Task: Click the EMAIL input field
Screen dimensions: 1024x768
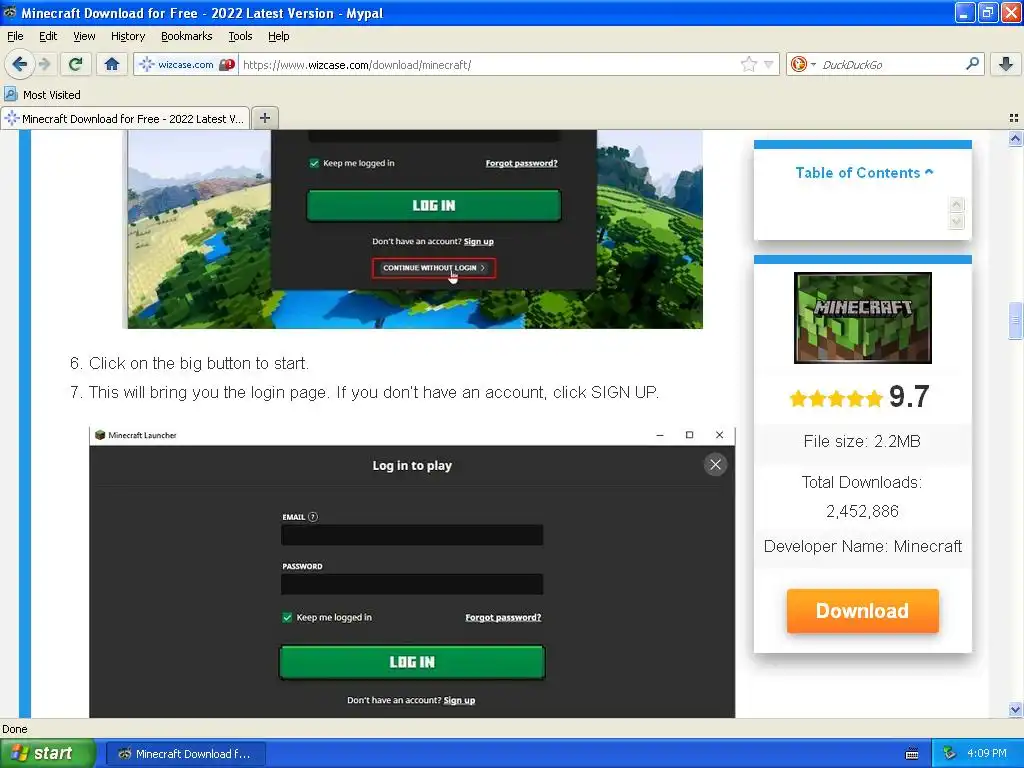Action: [411, 535]
